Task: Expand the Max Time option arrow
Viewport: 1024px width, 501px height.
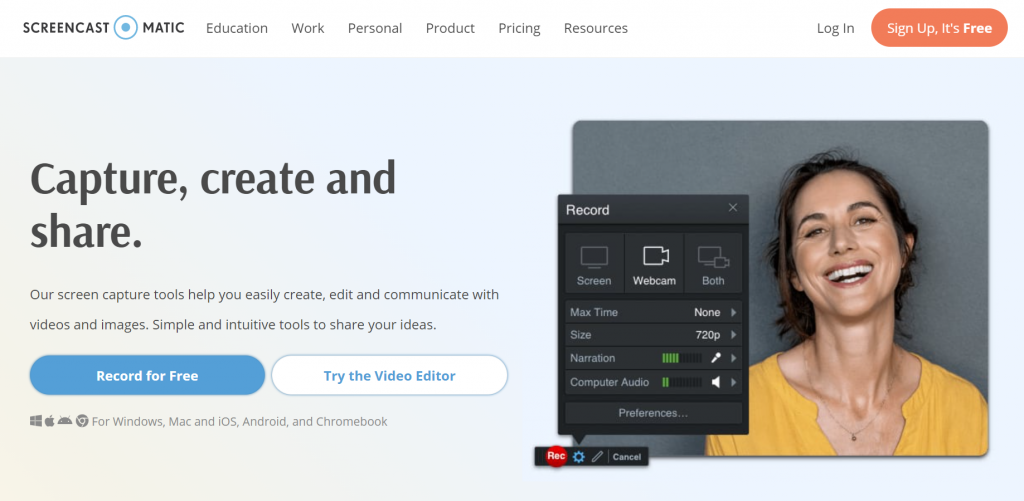Action: tap(734, 312)
